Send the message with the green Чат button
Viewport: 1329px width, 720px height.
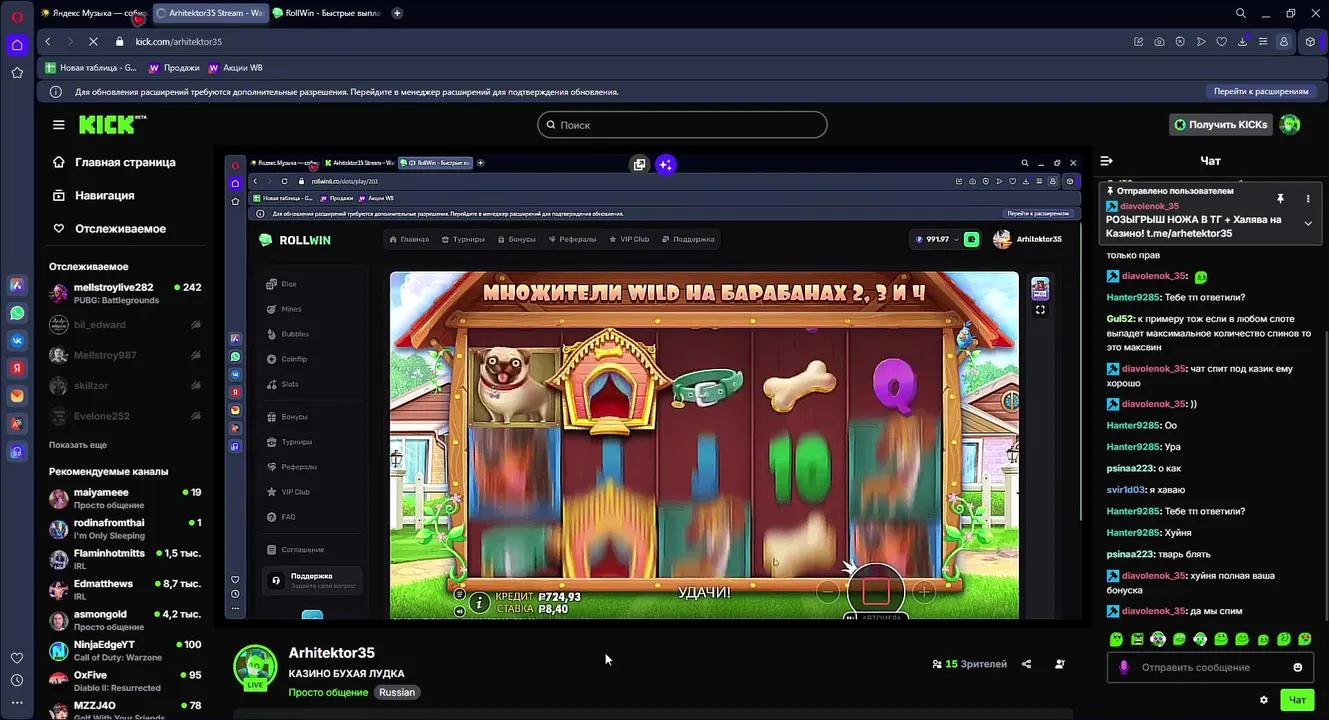click(1297, 700)
